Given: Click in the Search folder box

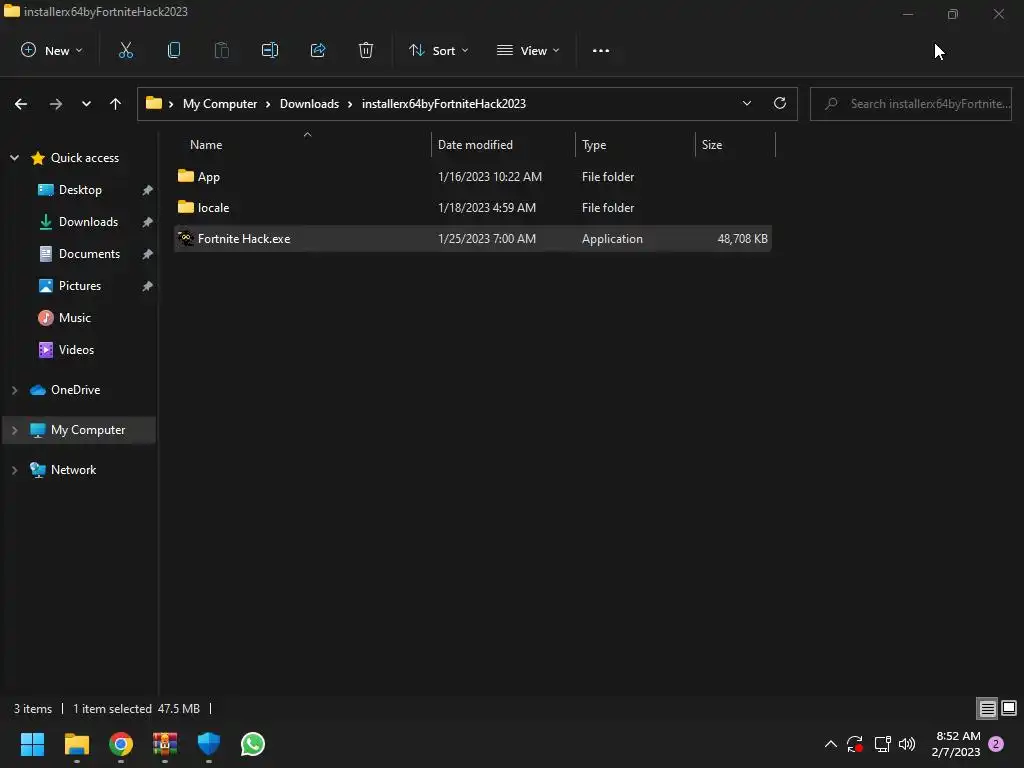Looking at the screenshot, I should (x=911, y=104).
